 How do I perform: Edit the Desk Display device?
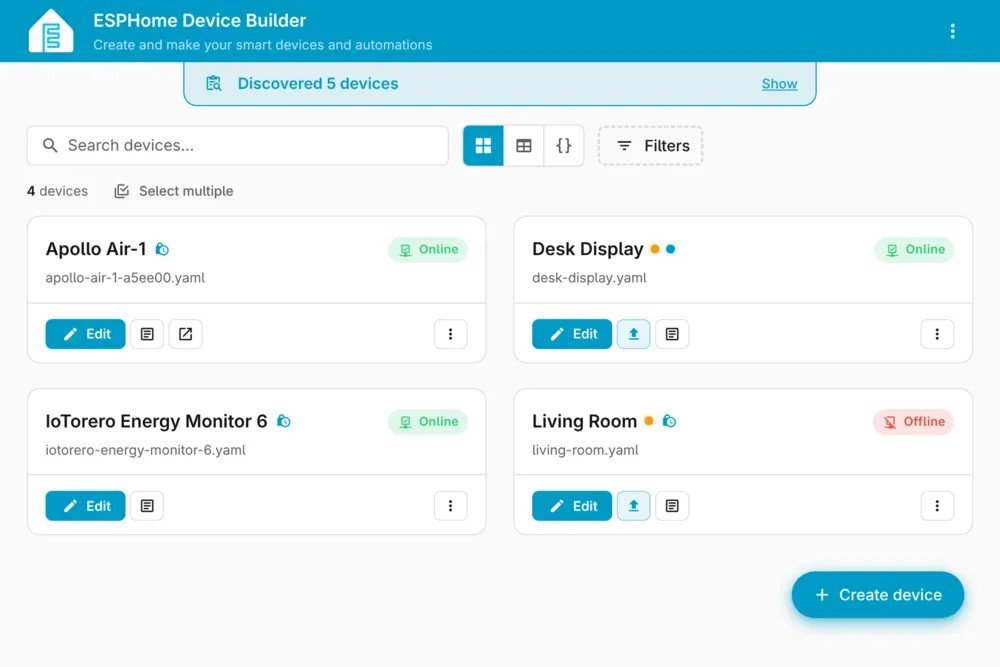pos(572,334)
